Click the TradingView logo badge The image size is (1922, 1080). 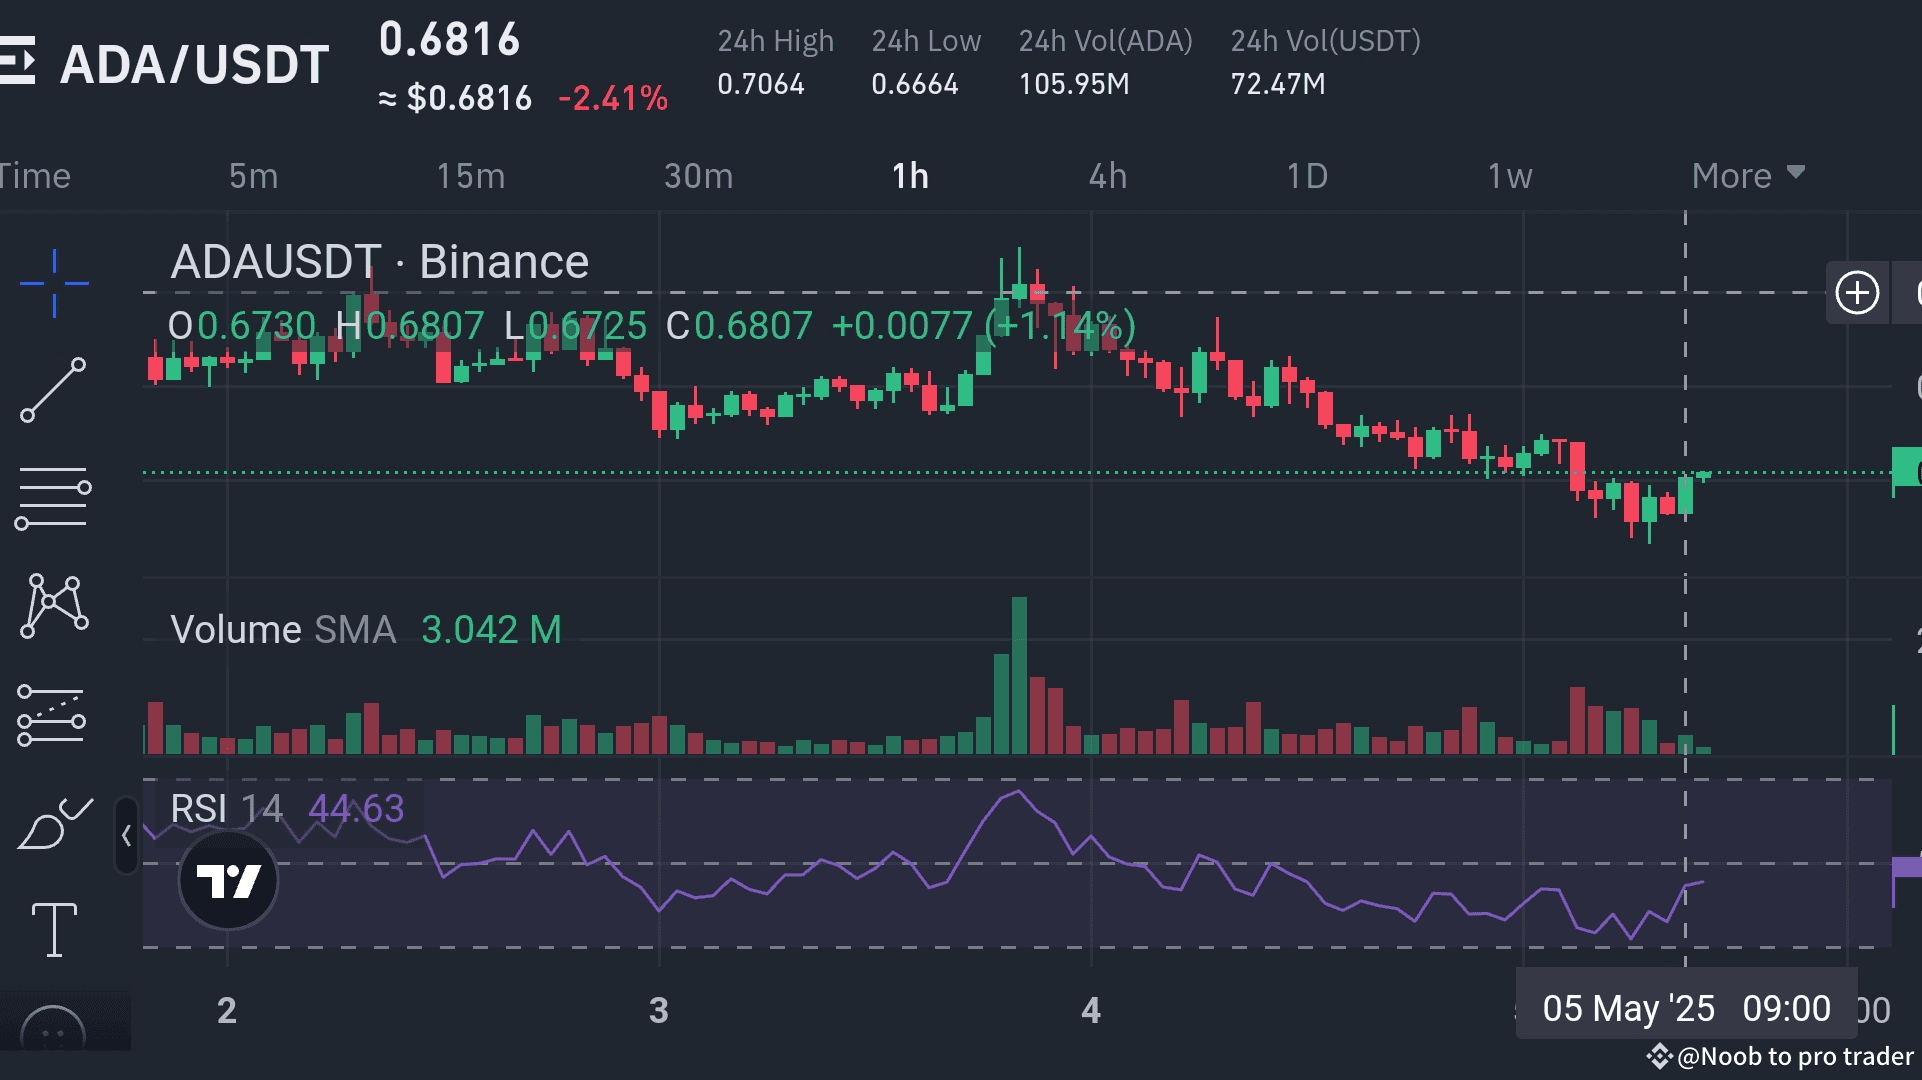(228, 881)
